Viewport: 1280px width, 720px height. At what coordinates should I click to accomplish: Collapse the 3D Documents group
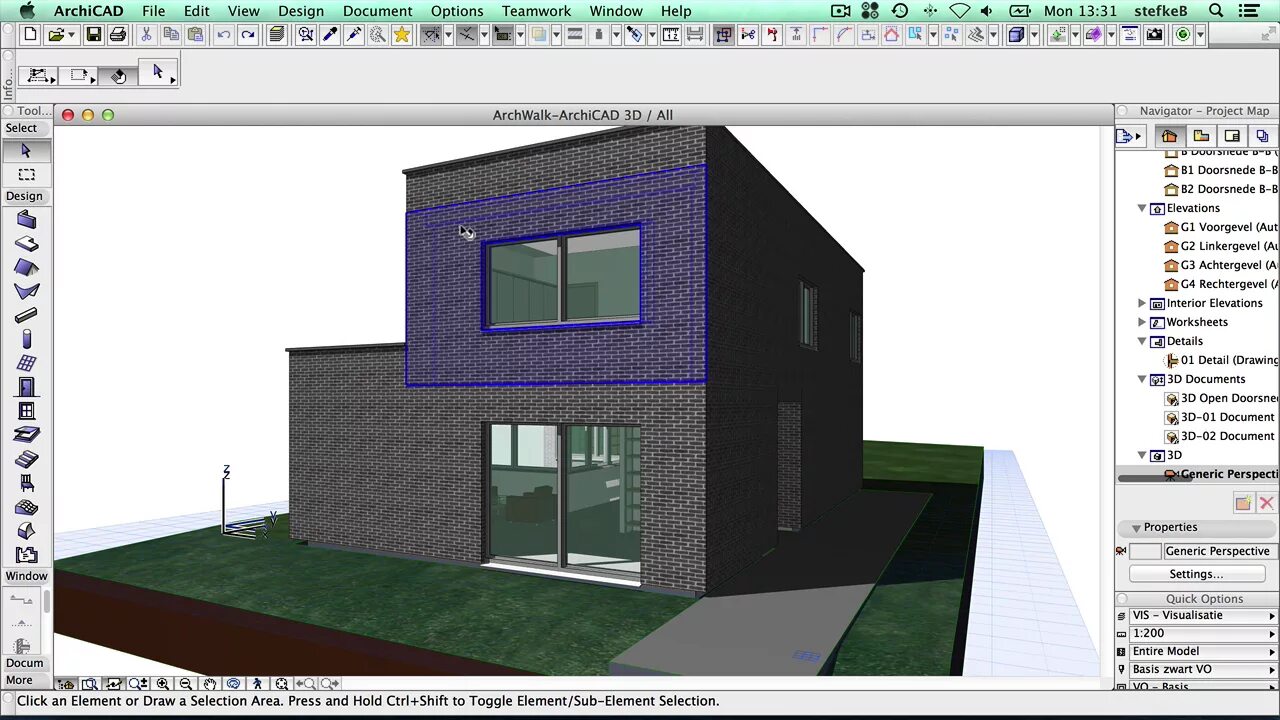coord(1142,379)
